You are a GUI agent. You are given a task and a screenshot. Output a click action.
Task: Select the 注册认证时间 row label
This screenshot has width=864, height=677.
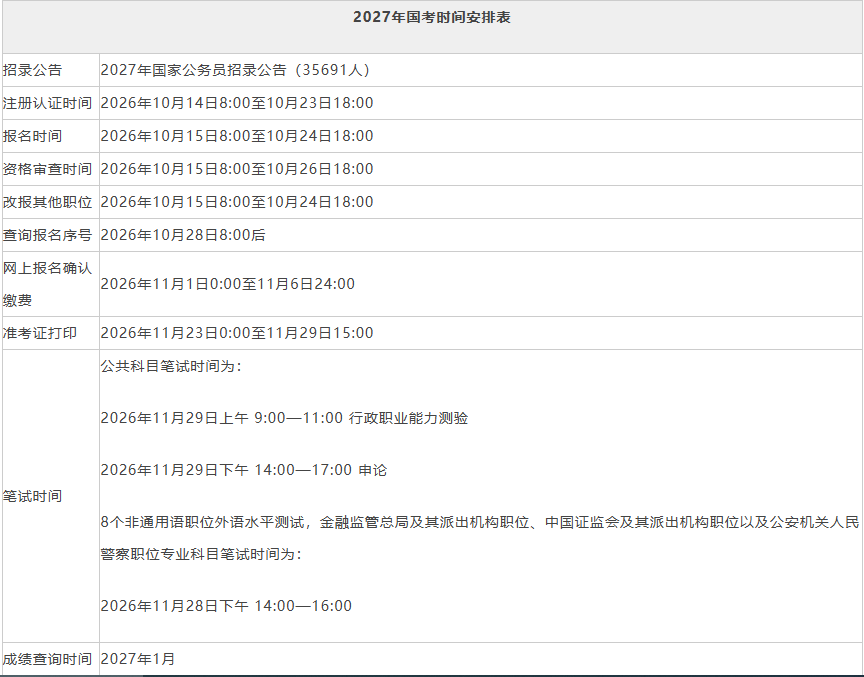[47, 103]
